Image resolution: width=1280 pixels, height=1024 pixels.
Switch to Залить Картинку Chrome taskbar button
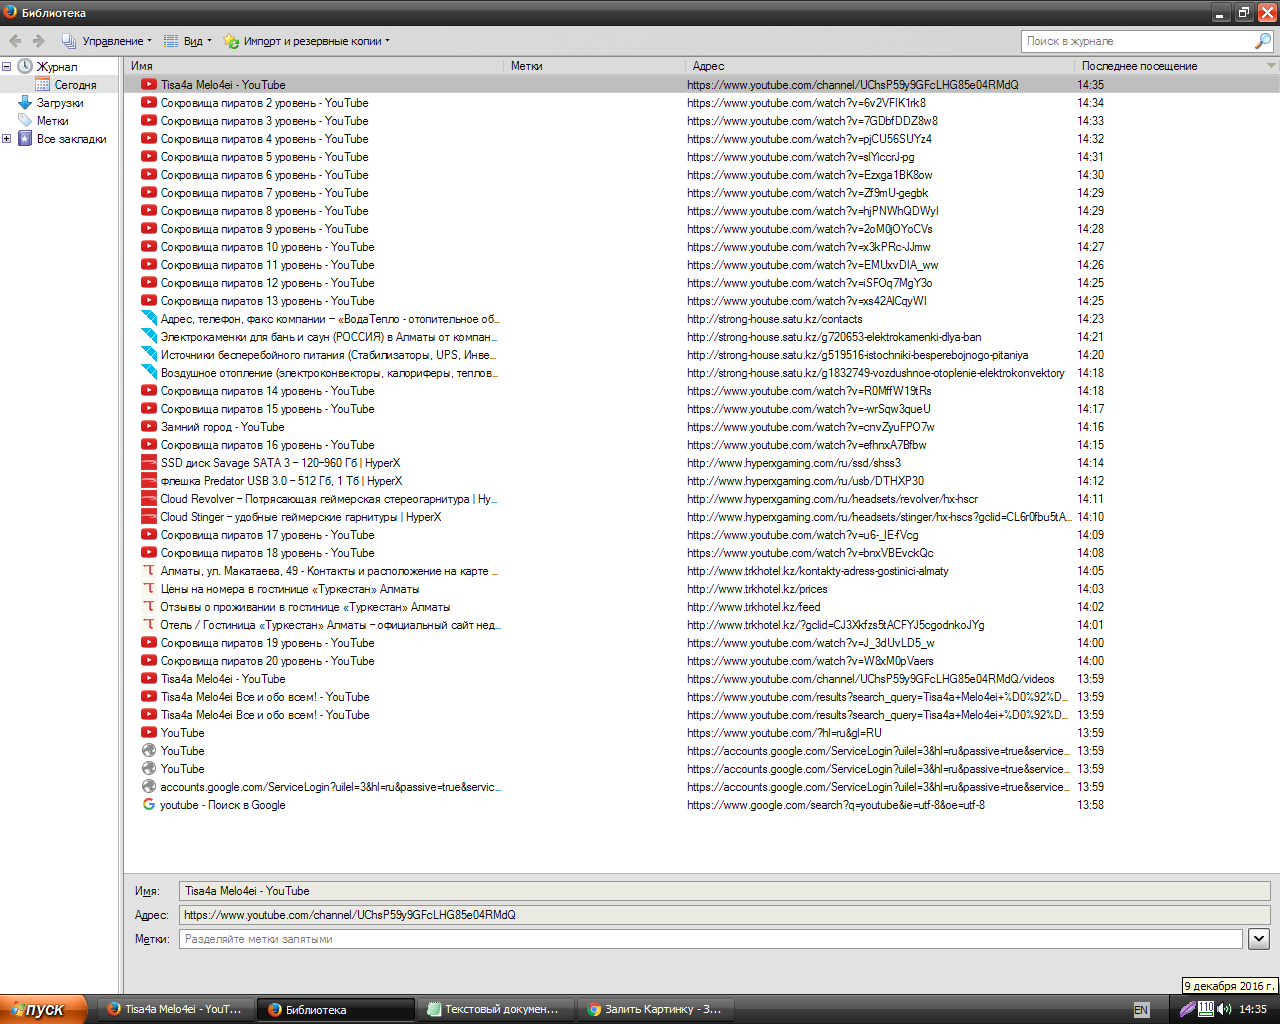click(656, 1009)
